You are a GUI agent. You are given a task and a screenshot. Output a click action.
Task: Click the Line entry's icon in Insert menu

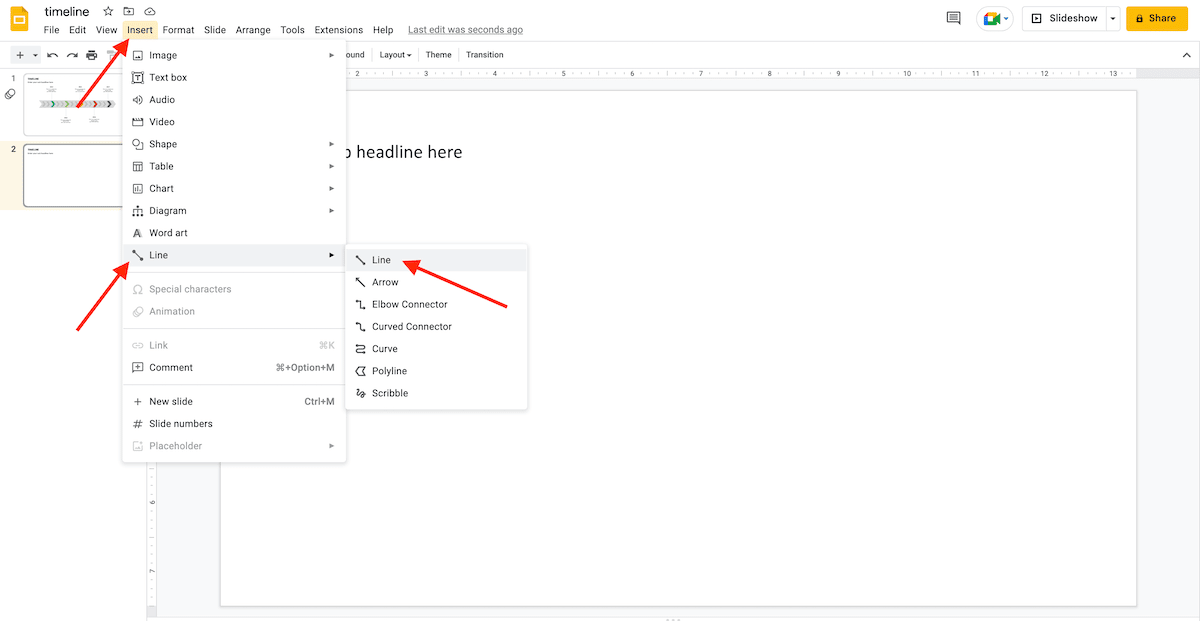click(x=138, y=255)
